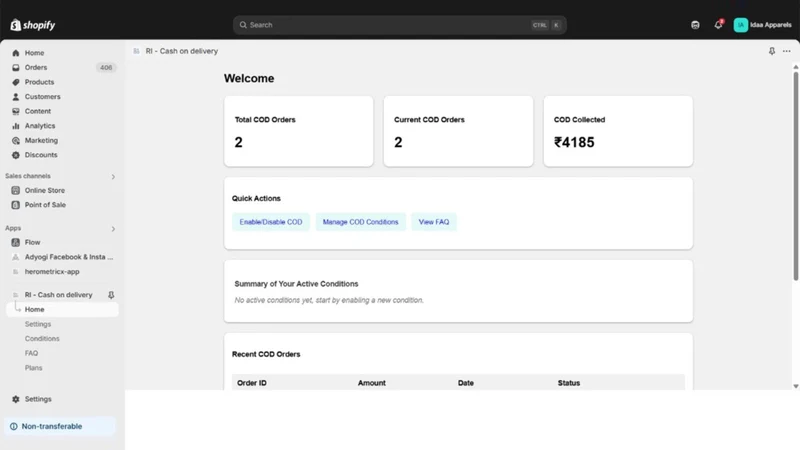Viewport: 800px width, 450px height.
Task: Click the Manage COD Conditions button
Action: click(x=360, y=222)
